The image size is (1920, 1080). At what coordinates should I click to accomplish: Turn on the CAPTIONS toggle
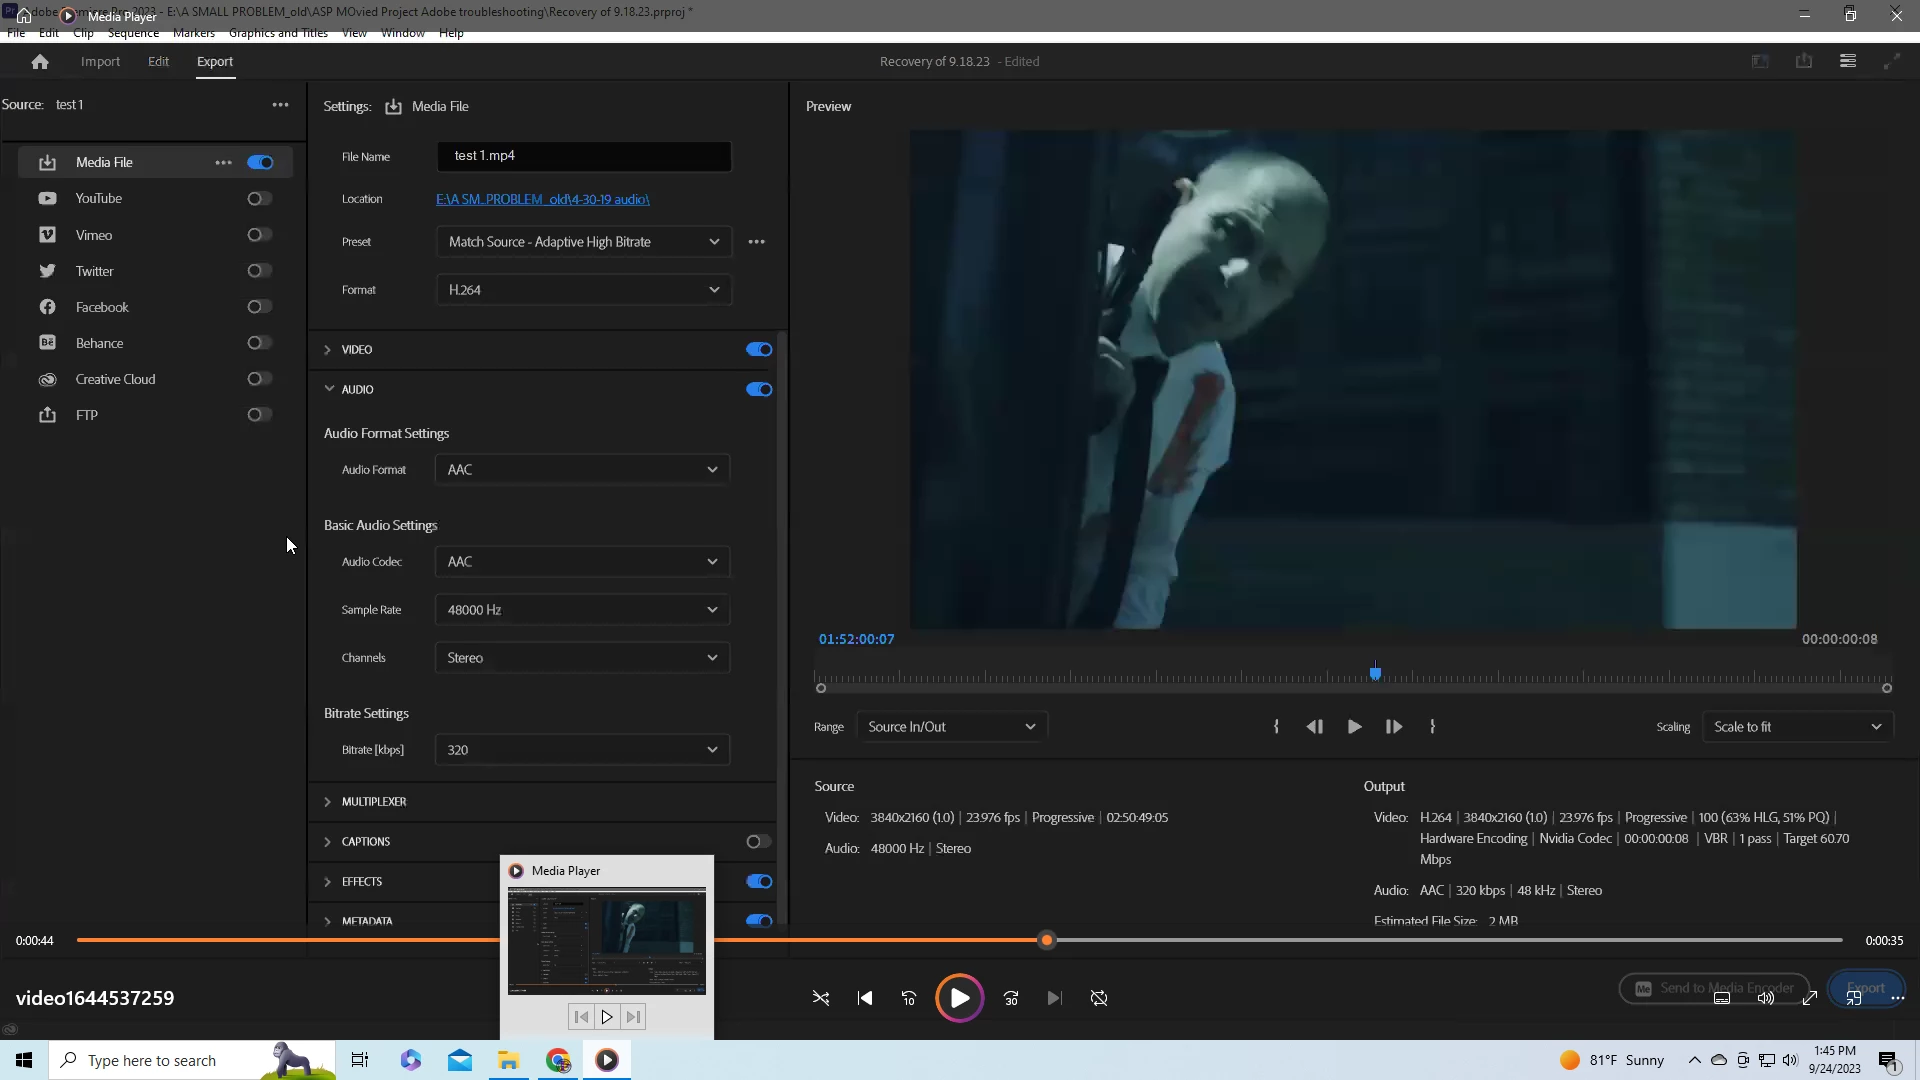click(759, 842)
